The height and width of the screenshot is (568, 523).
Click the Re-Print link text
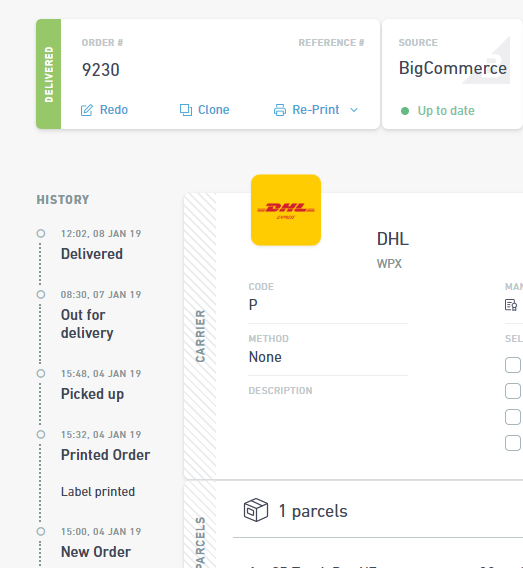pos(316,110)
